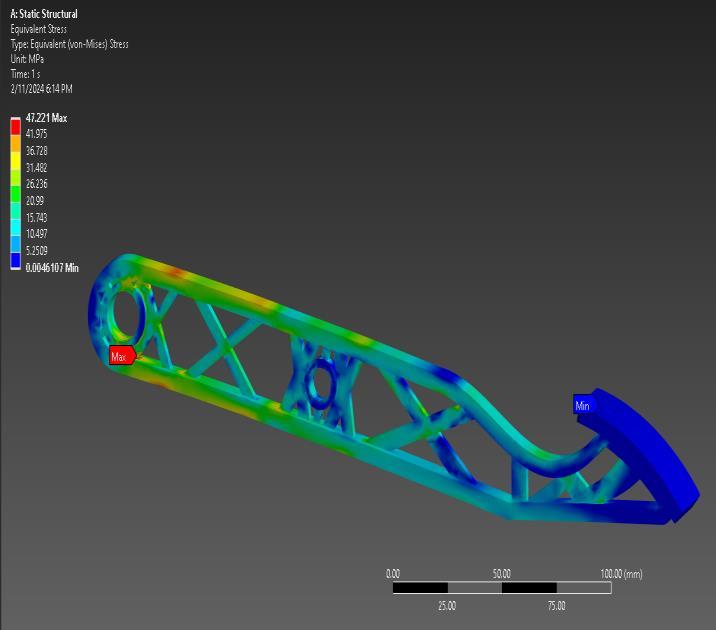Click the '36.728' legend value
This screenshot has height=630, width=716.
point(37,151)
